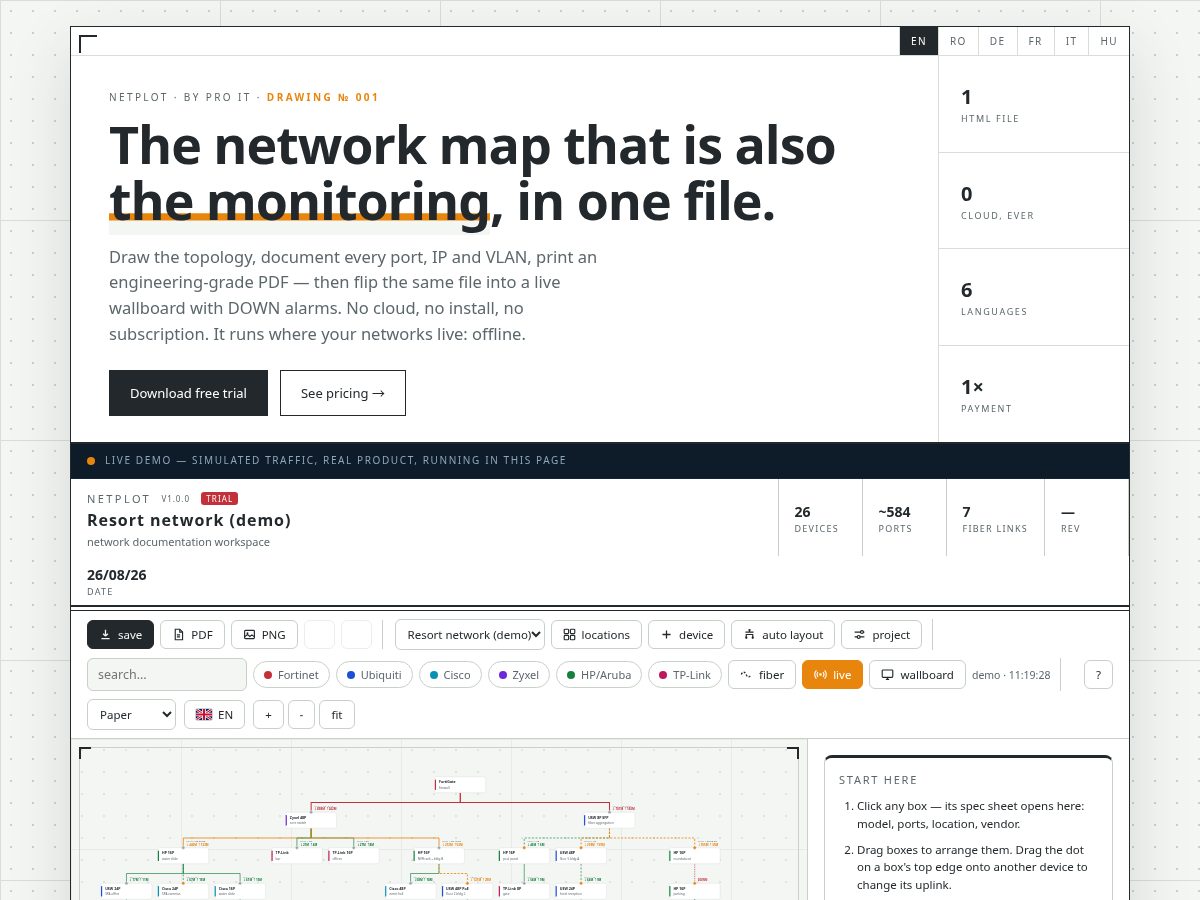The height and width of the screenshot is (900, 1200).
Task: Zoom in with the plus button
Action: (x=268, y=715)
